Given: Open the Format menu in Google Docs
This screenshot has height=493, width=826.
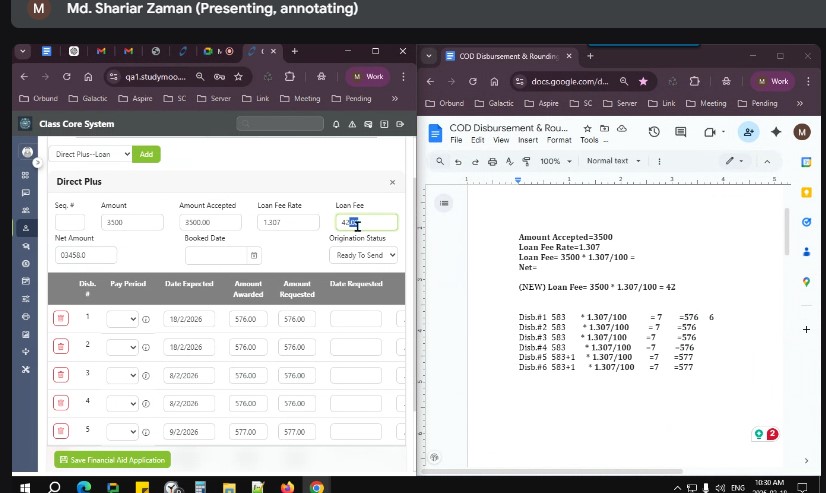Looking at the screenshot, I should click(559, 140).
